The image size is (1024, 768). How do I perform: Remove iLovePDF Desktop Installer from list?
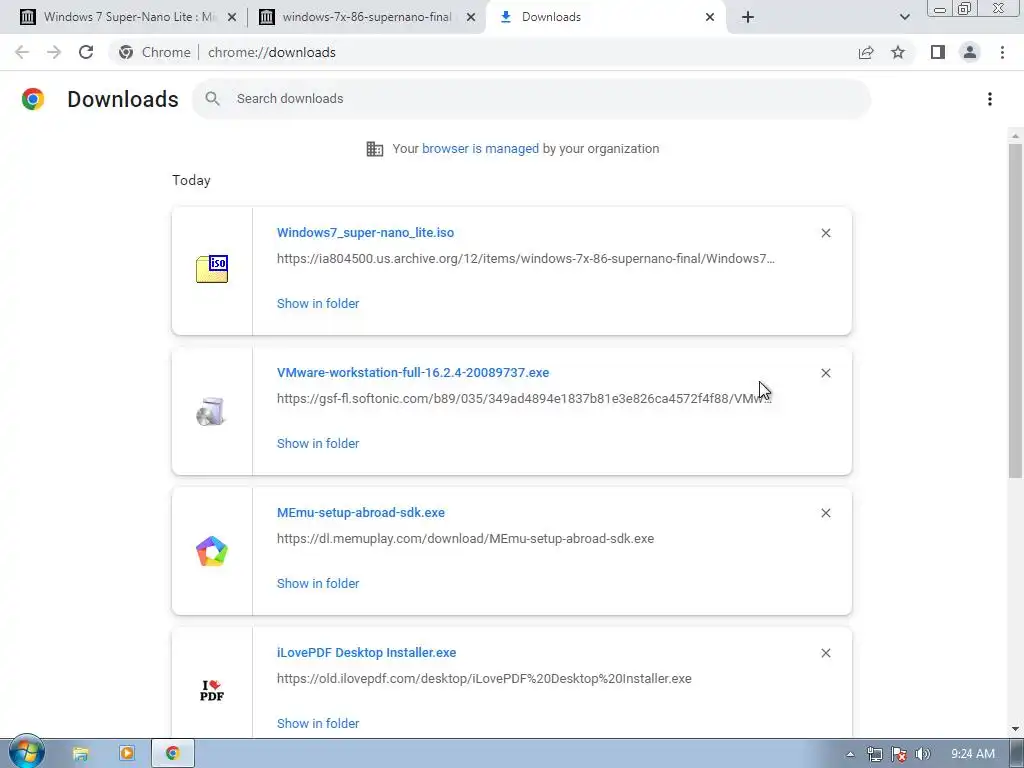[x=826, y=653]
